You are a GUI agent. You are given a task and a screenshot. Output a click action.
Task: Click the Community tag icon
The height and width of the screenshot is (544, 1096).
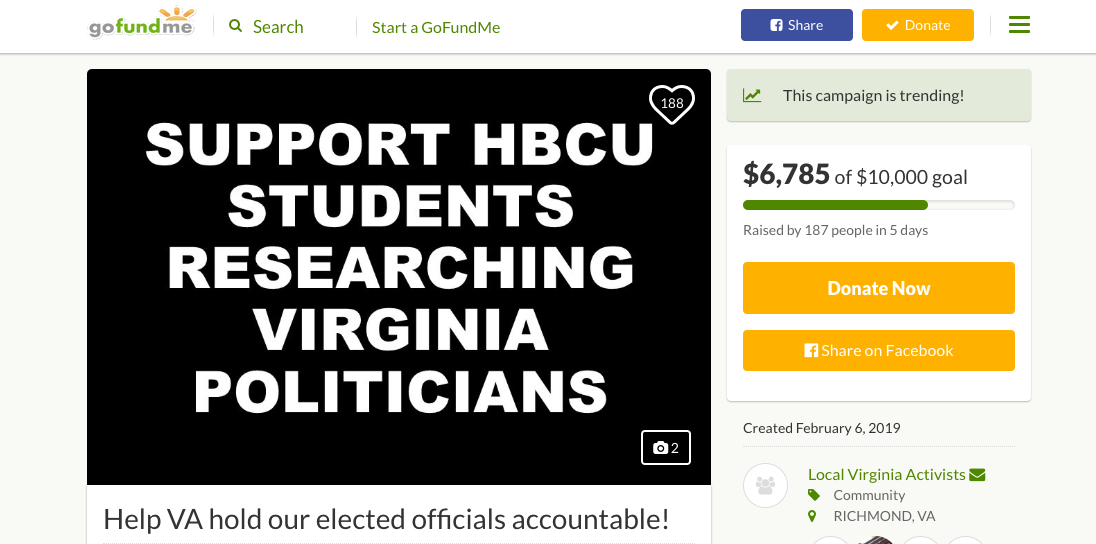pyautogui.click(x=814, y=495)
